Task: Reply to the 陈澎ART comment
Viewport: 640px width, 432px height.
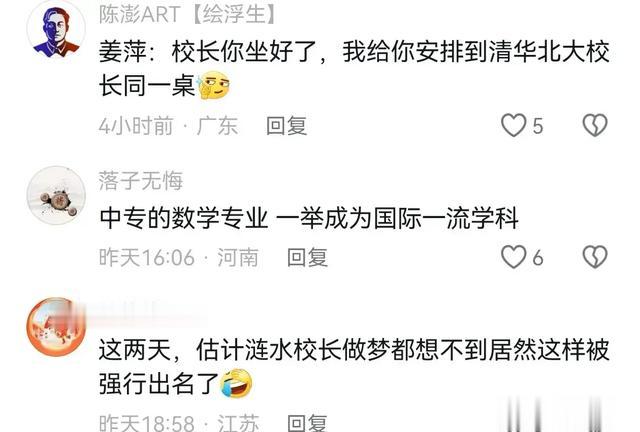Action: (x=286, y=126)
